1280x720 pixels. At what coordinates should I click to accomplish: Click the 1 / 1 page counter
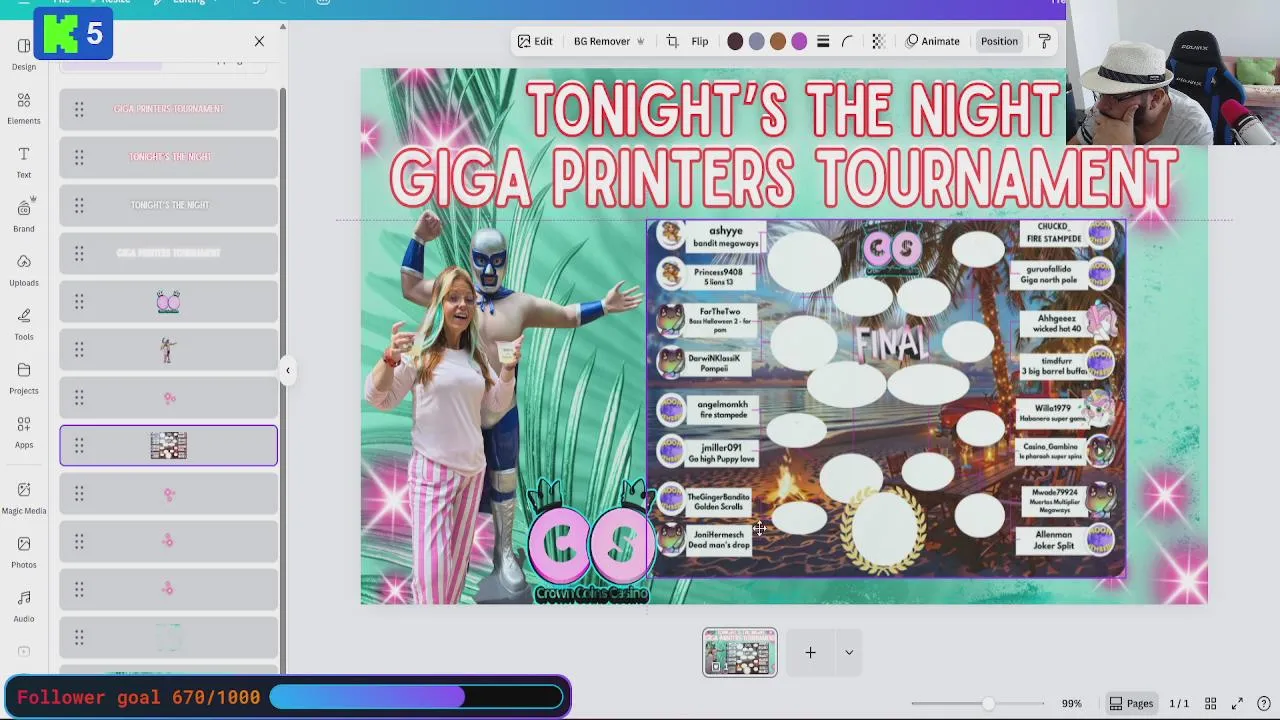tap(1179, 703)
